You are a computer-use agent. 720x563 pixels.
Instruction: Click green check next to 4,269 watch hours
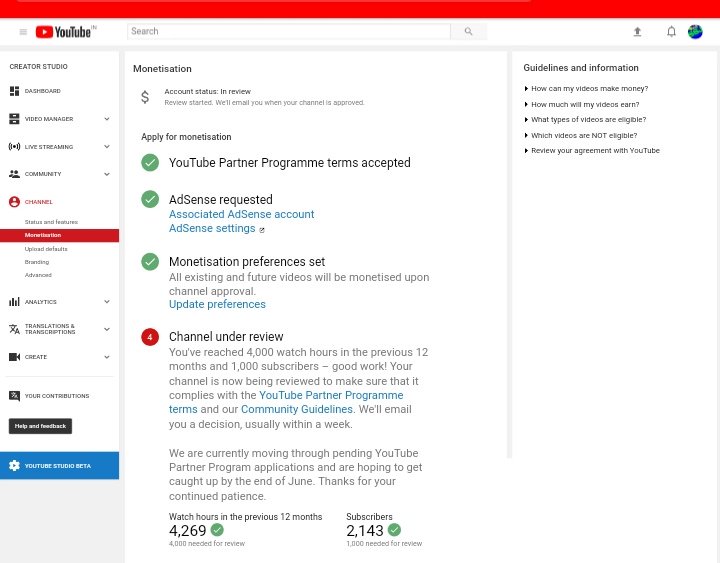tap(217, 530)
